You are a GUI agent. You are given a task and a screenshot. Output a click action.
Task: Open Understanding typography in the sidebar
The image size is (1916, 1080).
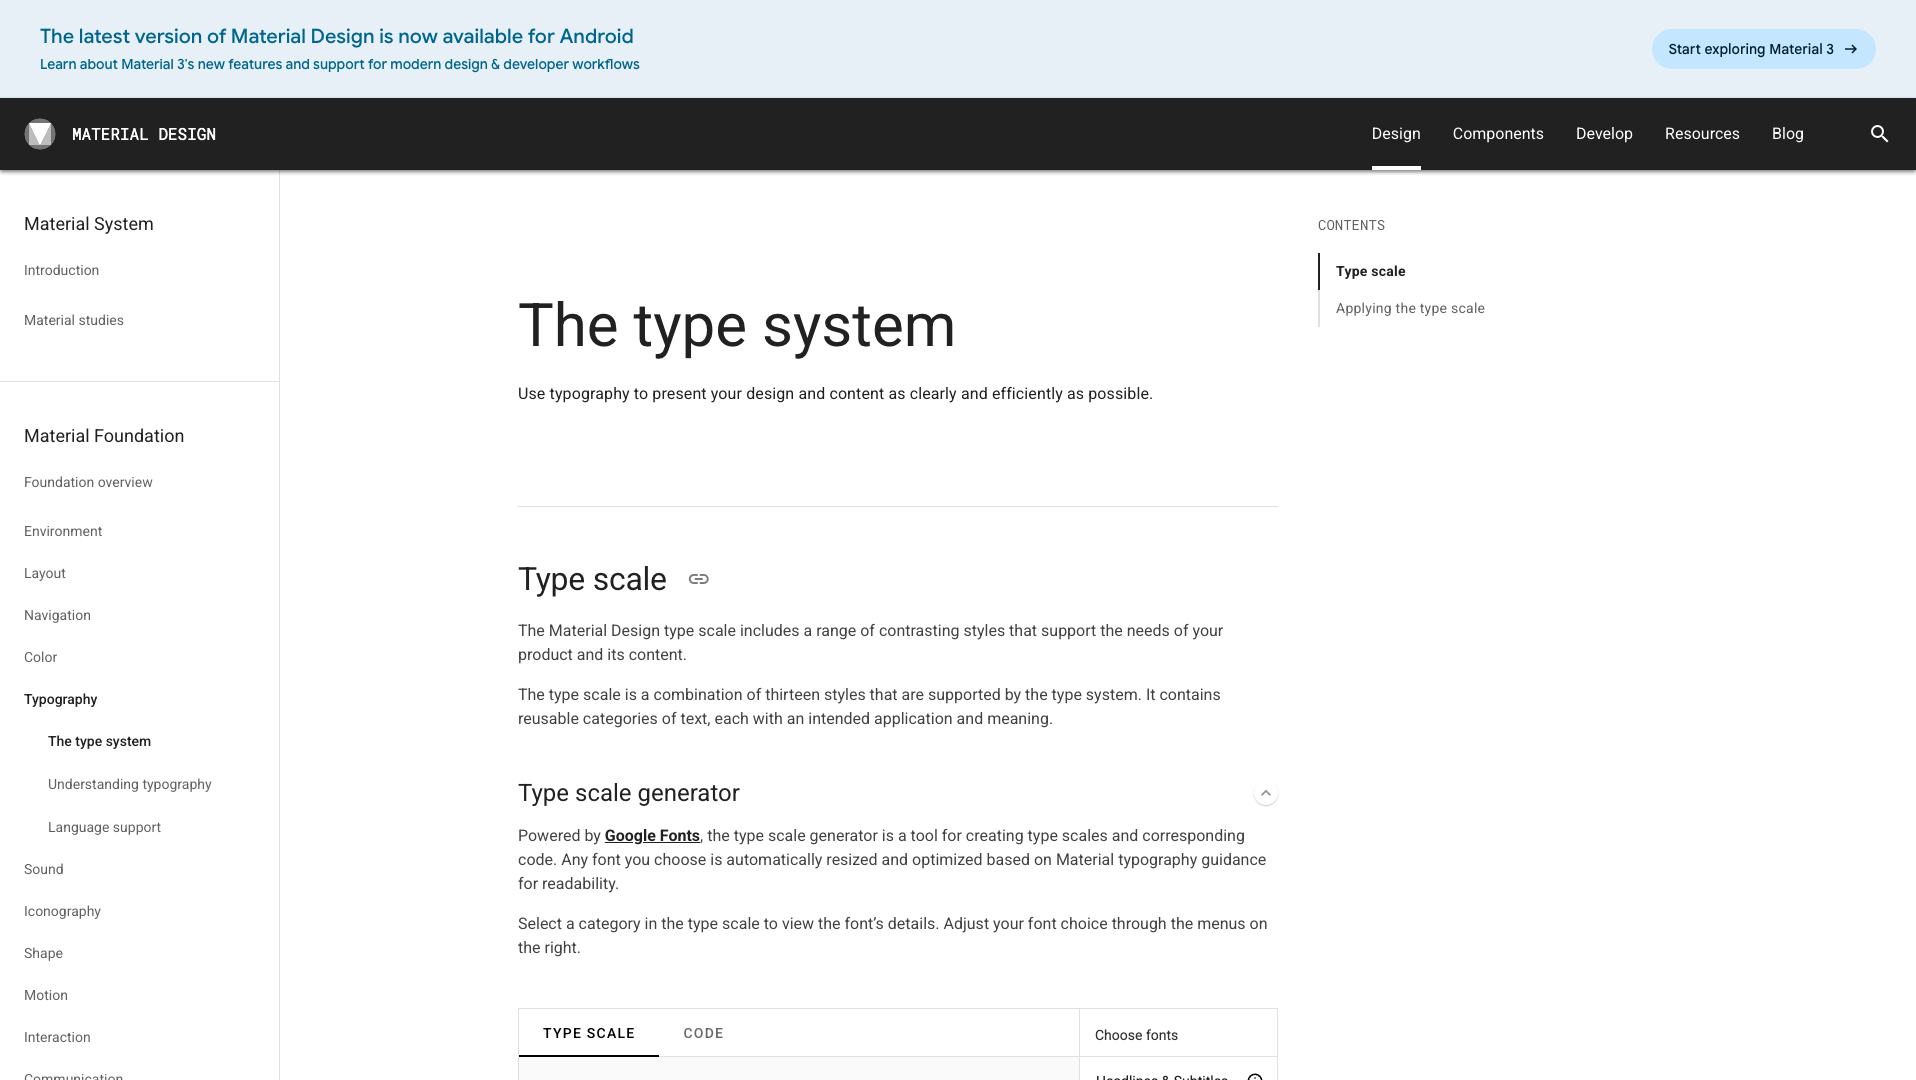[129, 784]
